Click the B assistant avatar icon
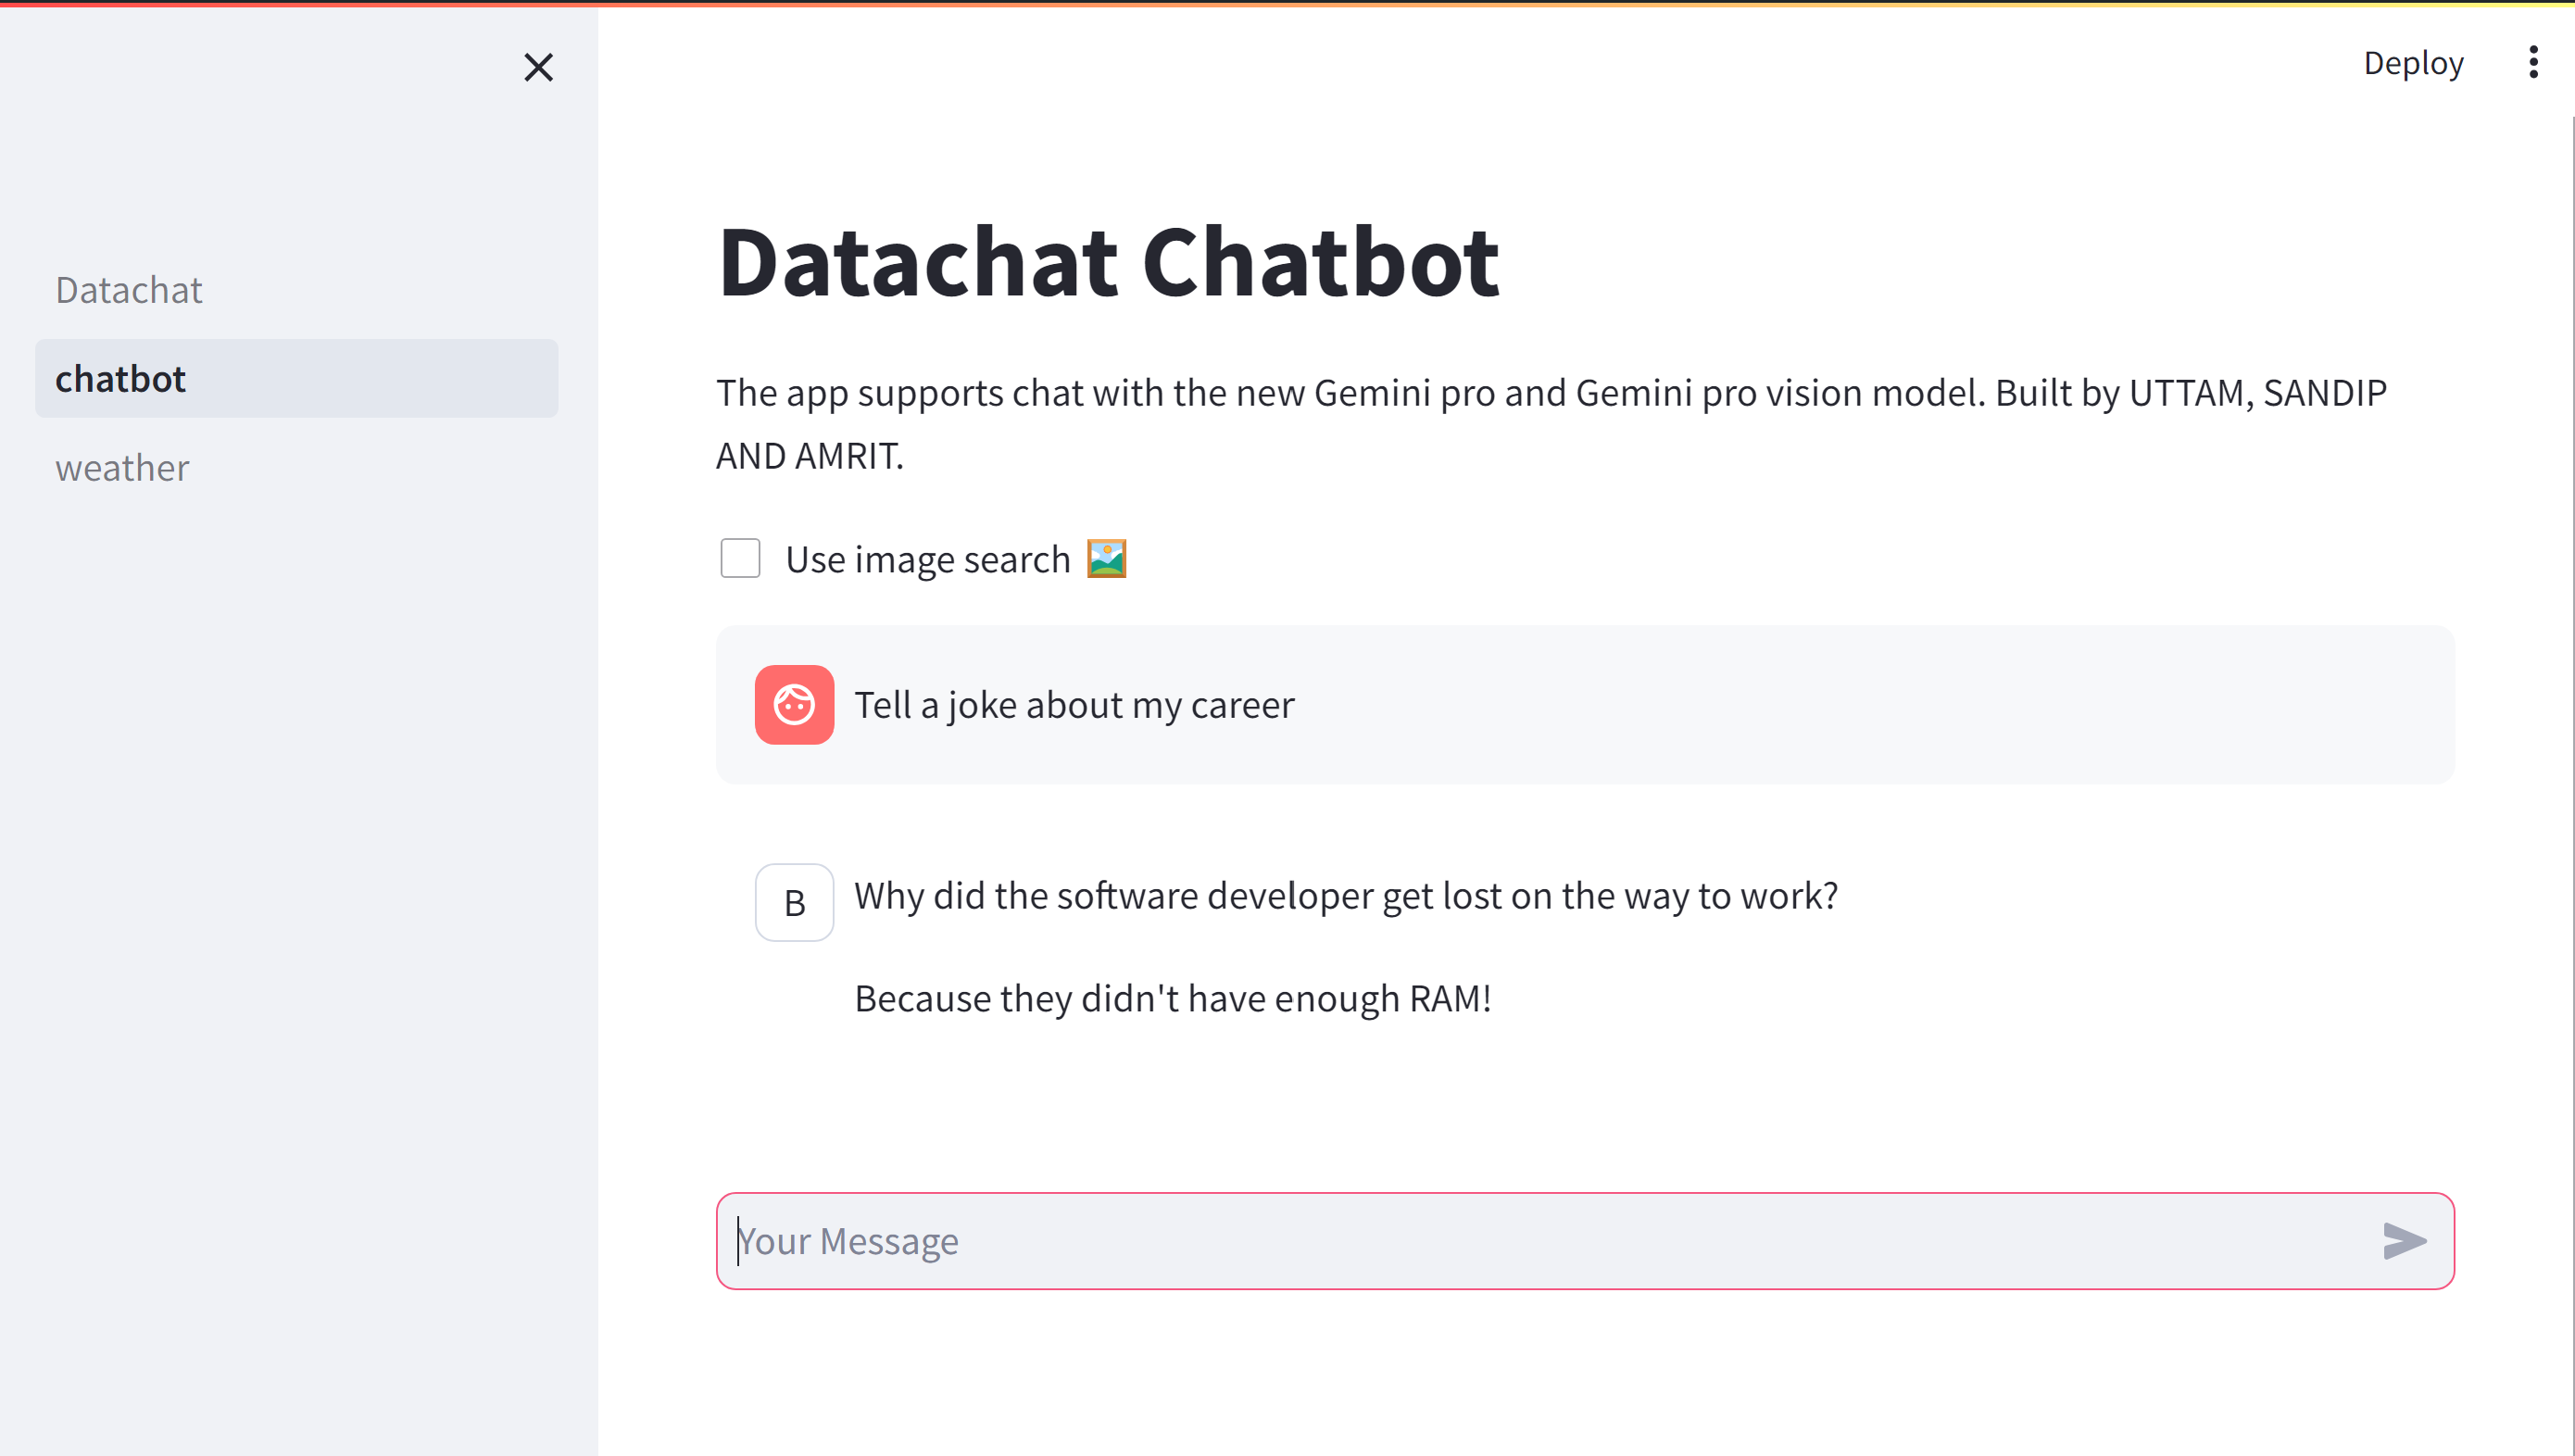The image size is (2575, 1456). (x=794, y=902)
